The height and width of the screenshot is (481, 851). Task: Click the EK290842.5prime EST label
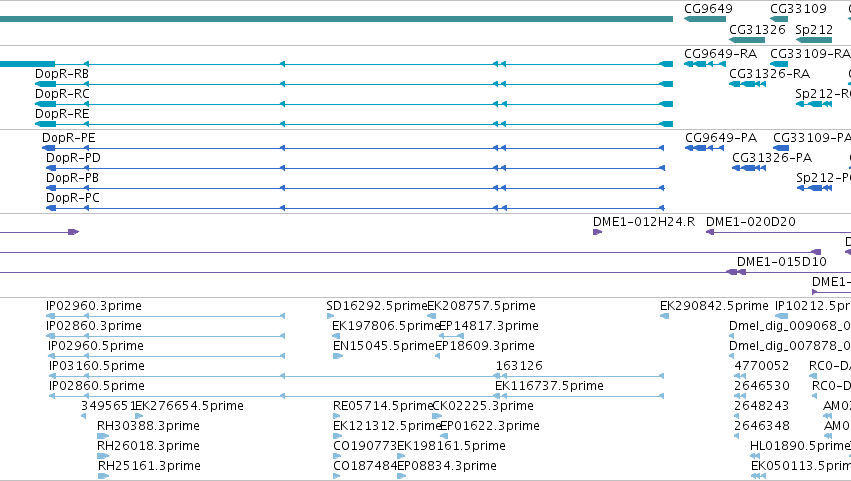714,306
